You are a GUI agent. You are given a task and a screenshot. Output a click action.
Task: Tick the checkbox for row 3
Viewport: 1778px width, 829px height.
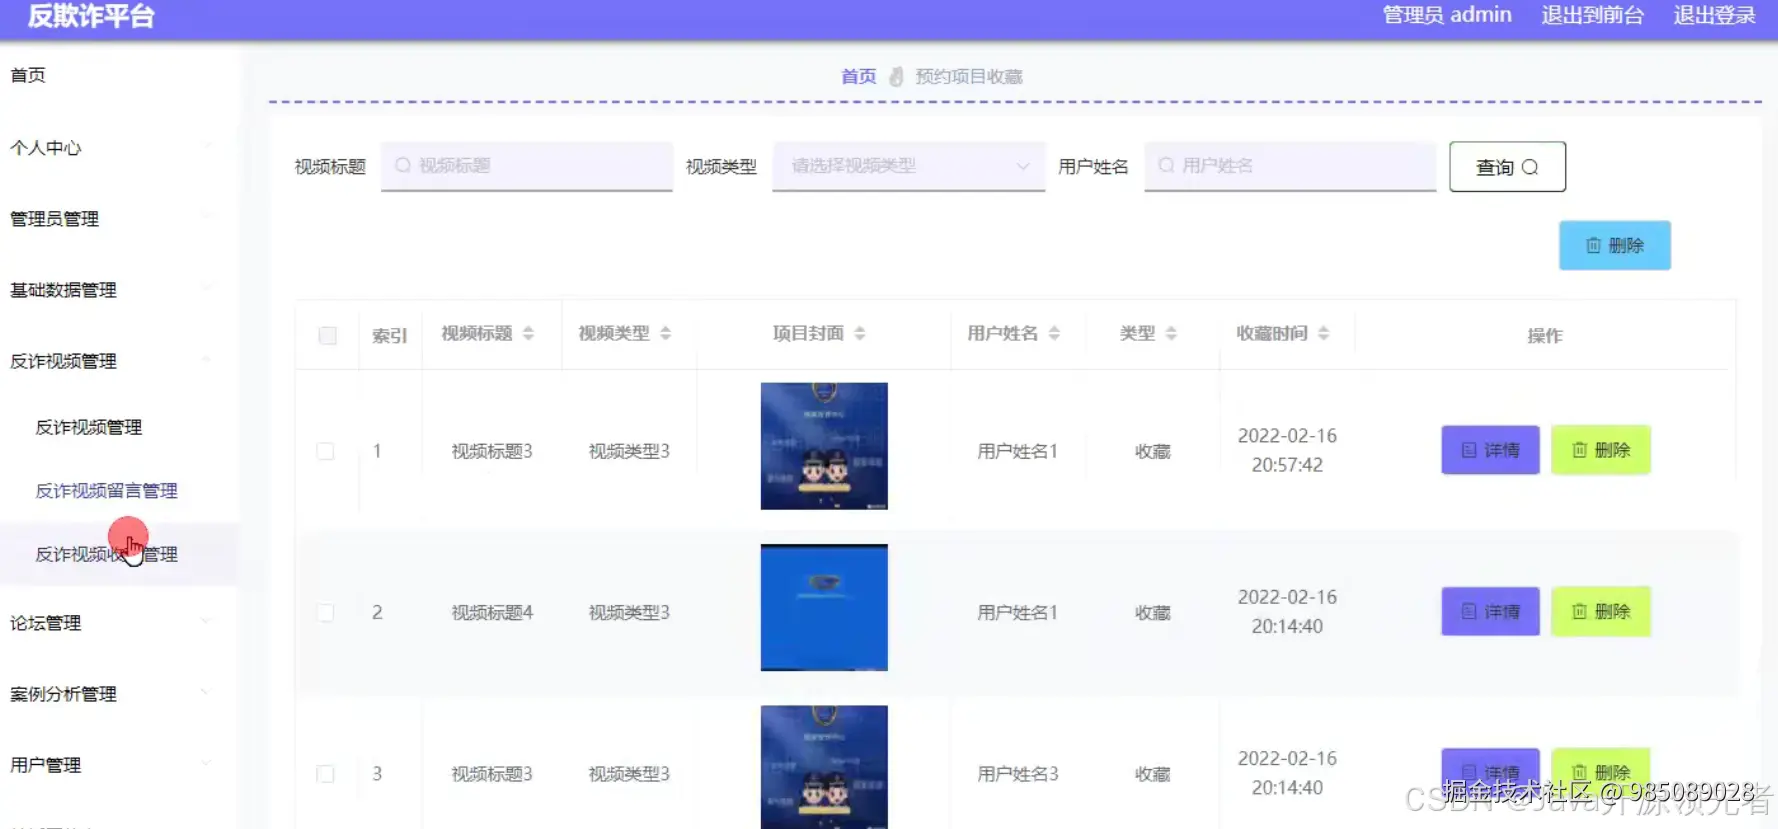tap(325, 773)
